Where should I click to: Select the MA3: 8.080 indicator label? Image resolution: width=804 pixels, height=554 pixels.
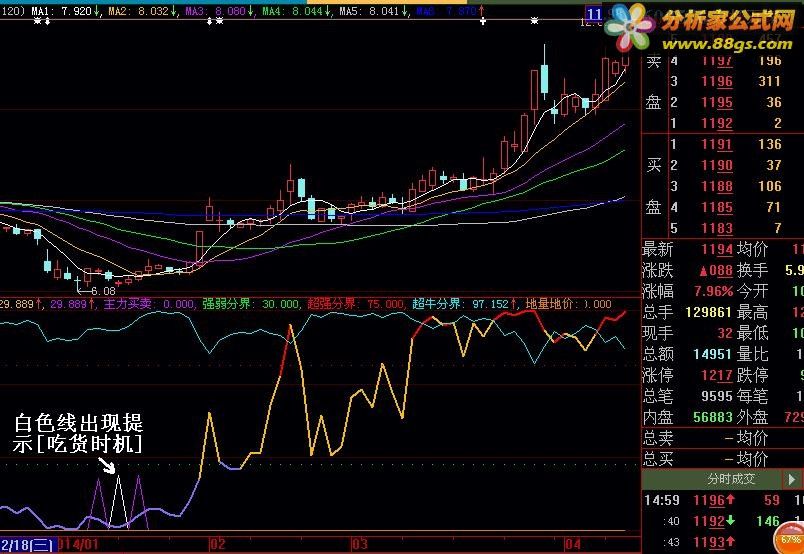(219, 11)
